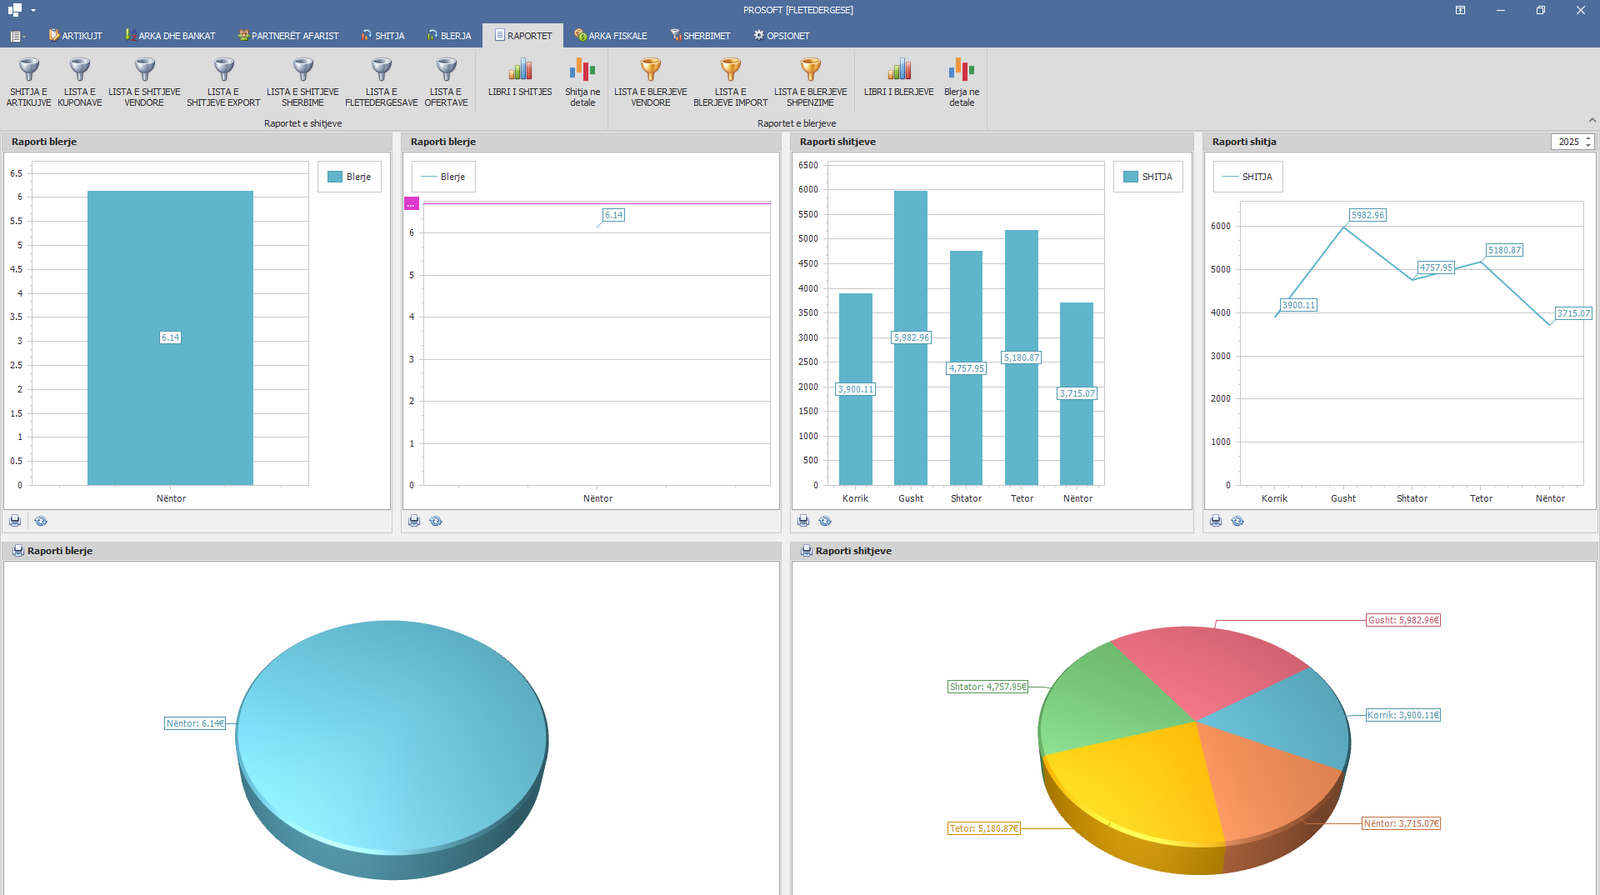Click the pink marker on Blerje line chart
Screen dimensions: 1600x895
(x=411, y=204)
